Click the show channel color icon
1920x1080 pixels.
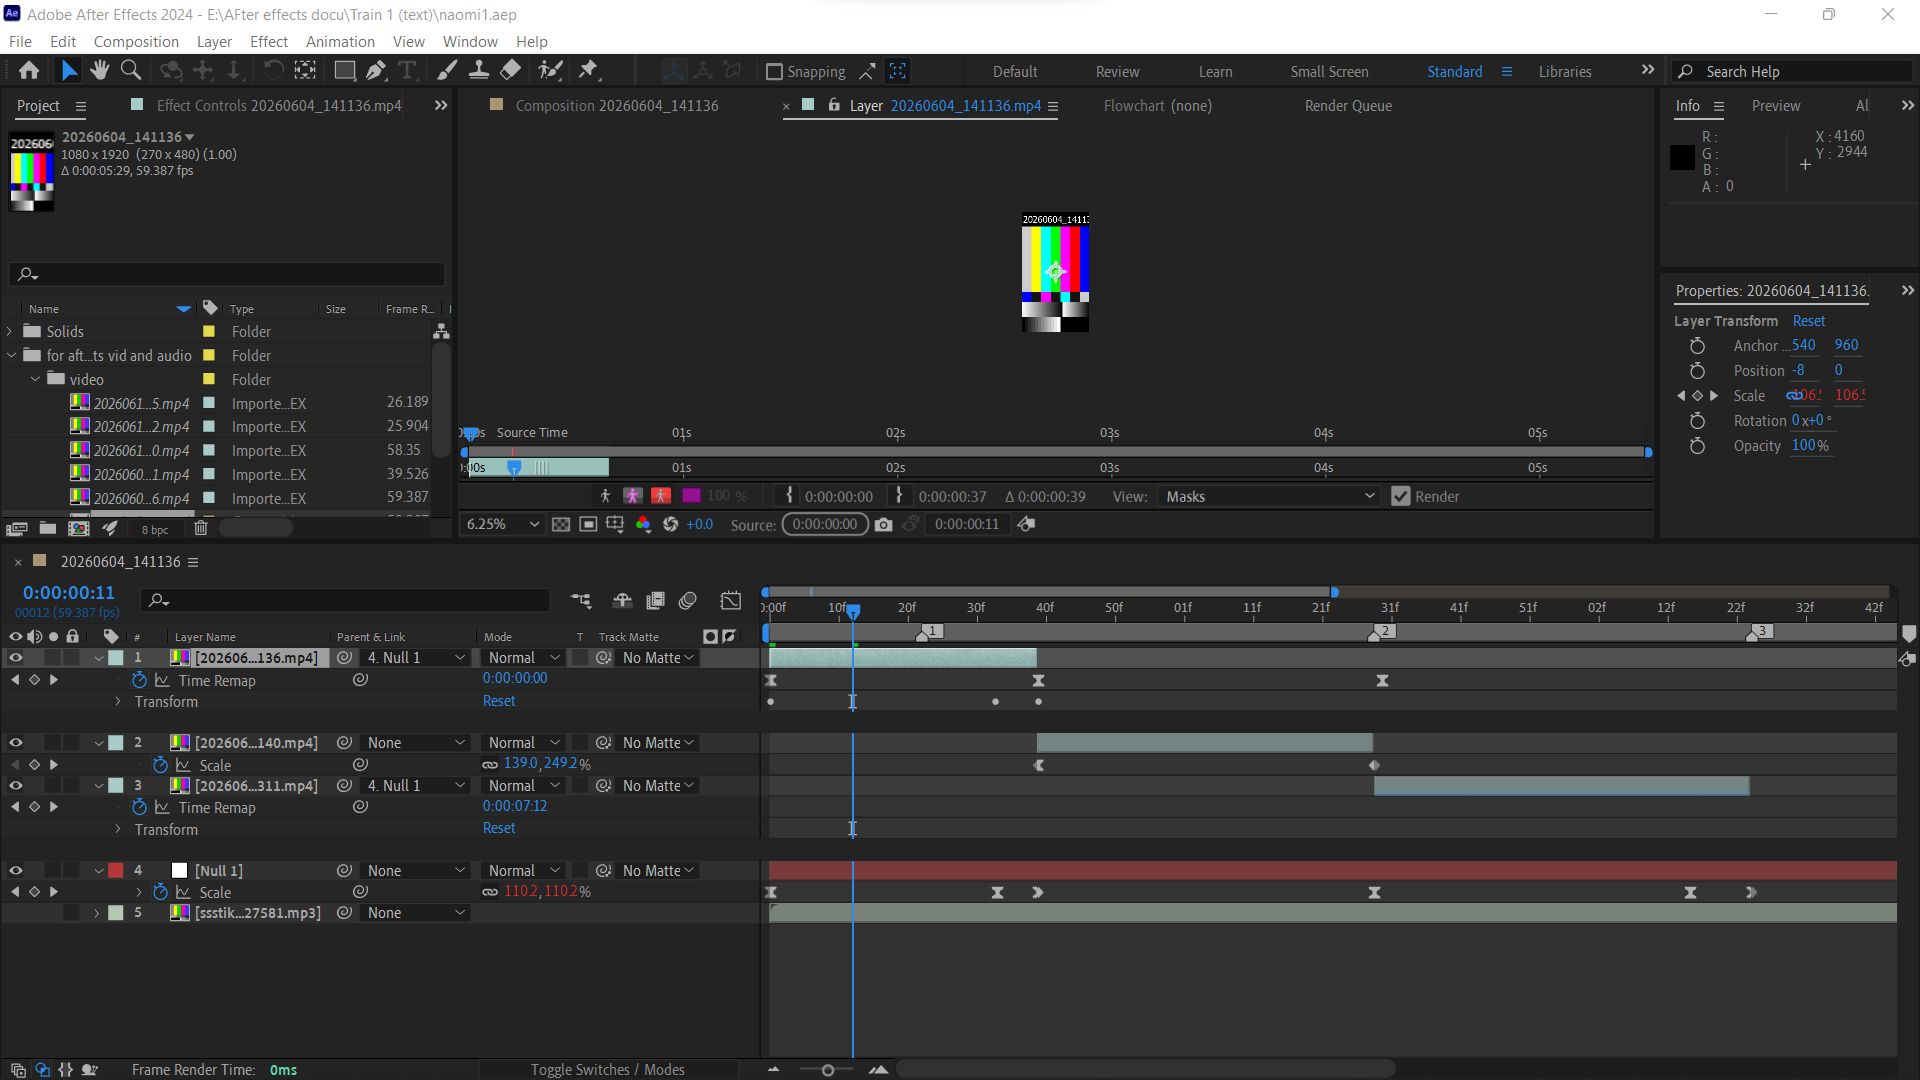coord(643,524)
